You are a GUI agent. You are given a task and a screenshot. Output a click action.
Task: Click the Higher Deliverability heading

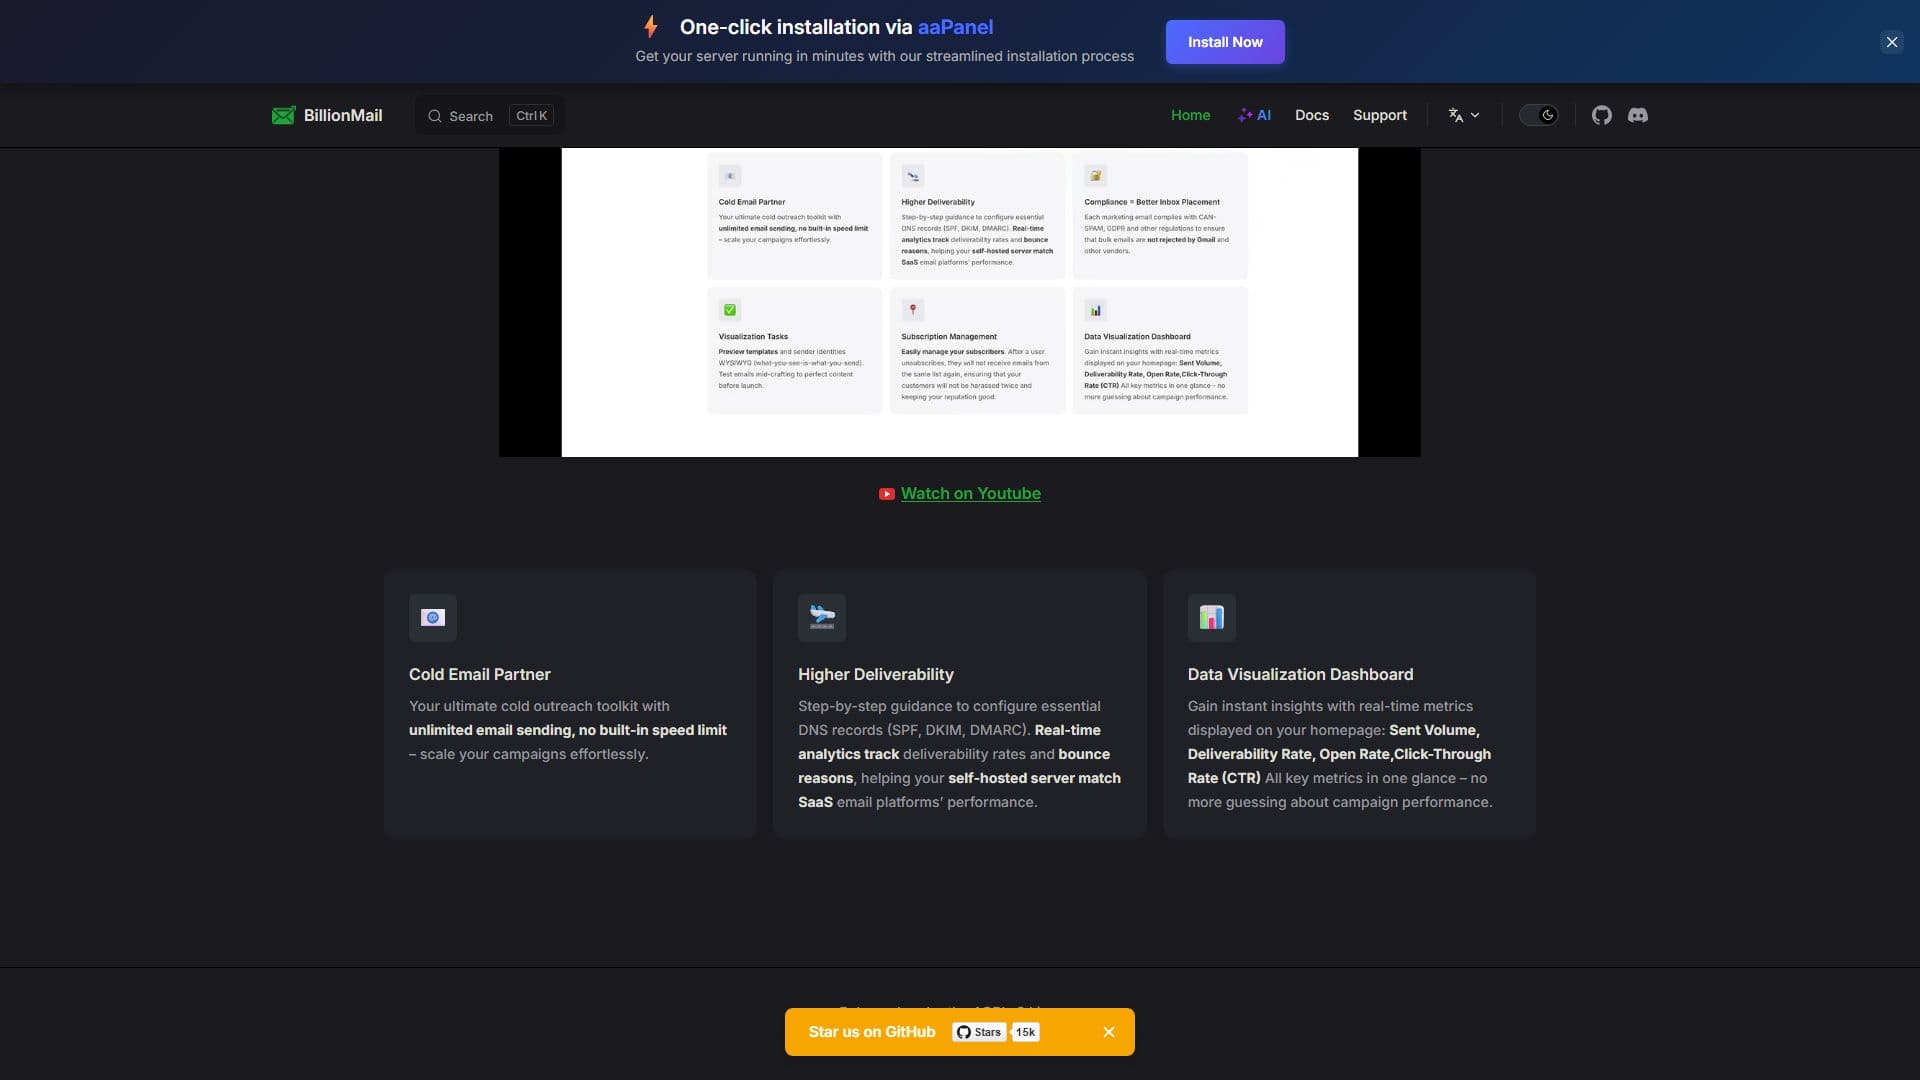point(876,674)
